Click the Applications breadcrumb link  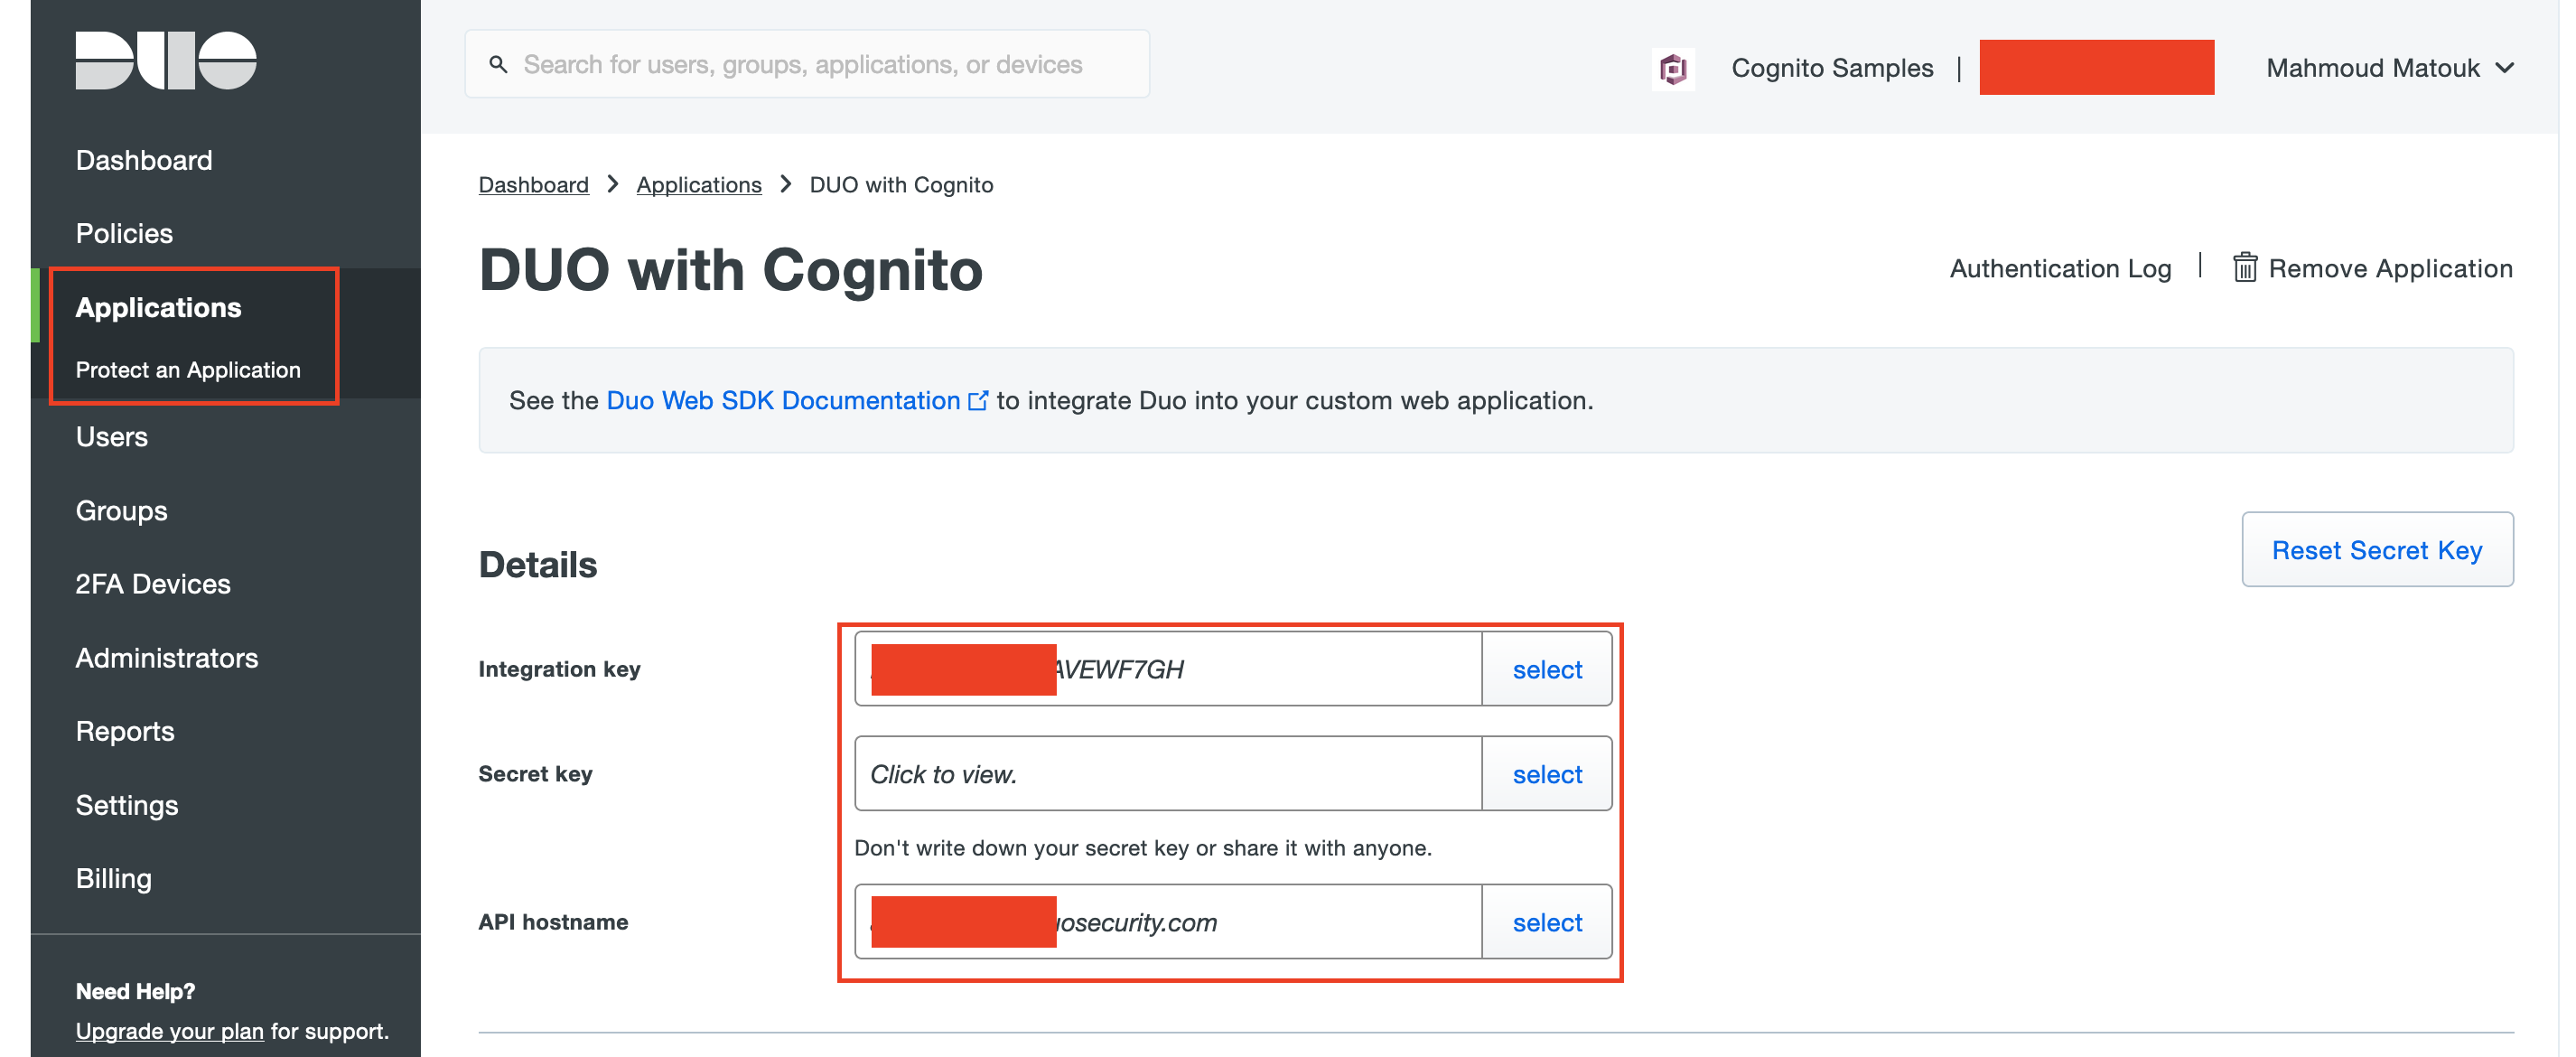(x=698, y=185)
